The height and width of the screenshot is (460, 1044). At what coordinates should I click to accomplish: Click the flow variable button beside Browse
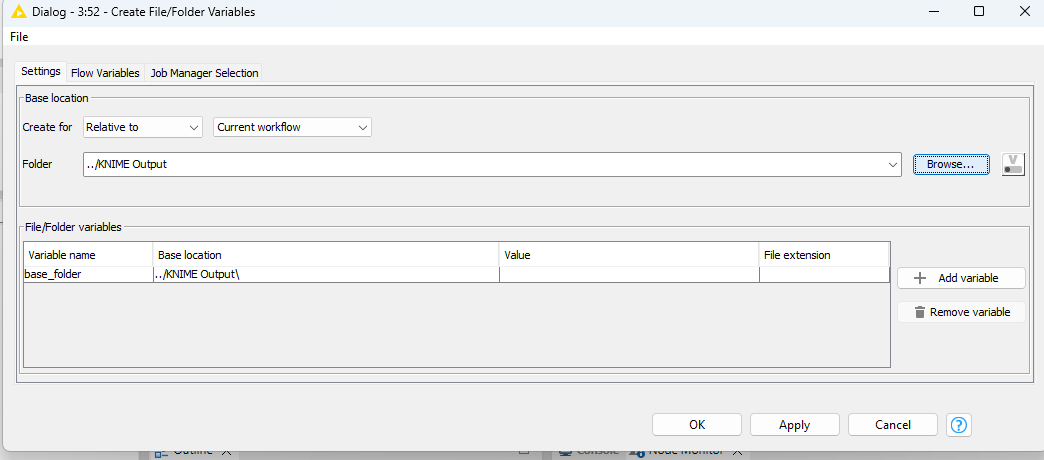(x=1014, y=164)
